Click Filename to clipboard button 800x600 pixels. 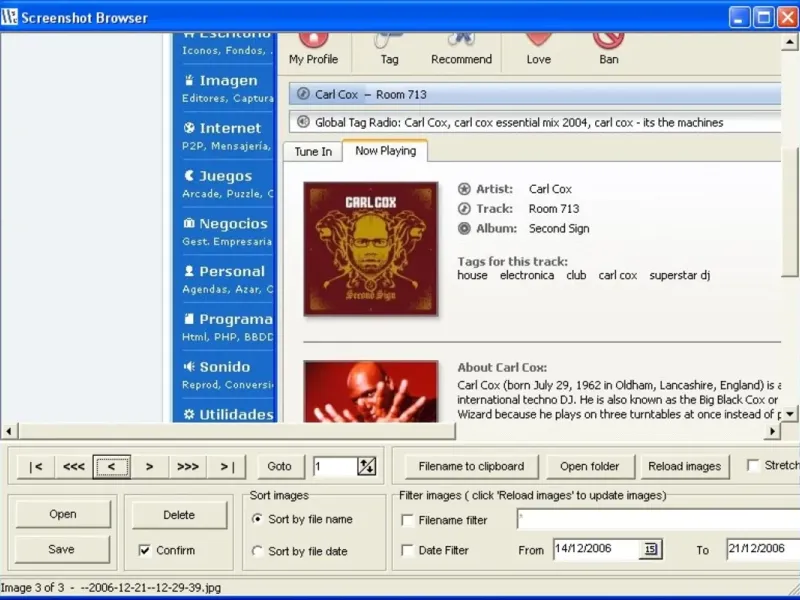(471, 466)
